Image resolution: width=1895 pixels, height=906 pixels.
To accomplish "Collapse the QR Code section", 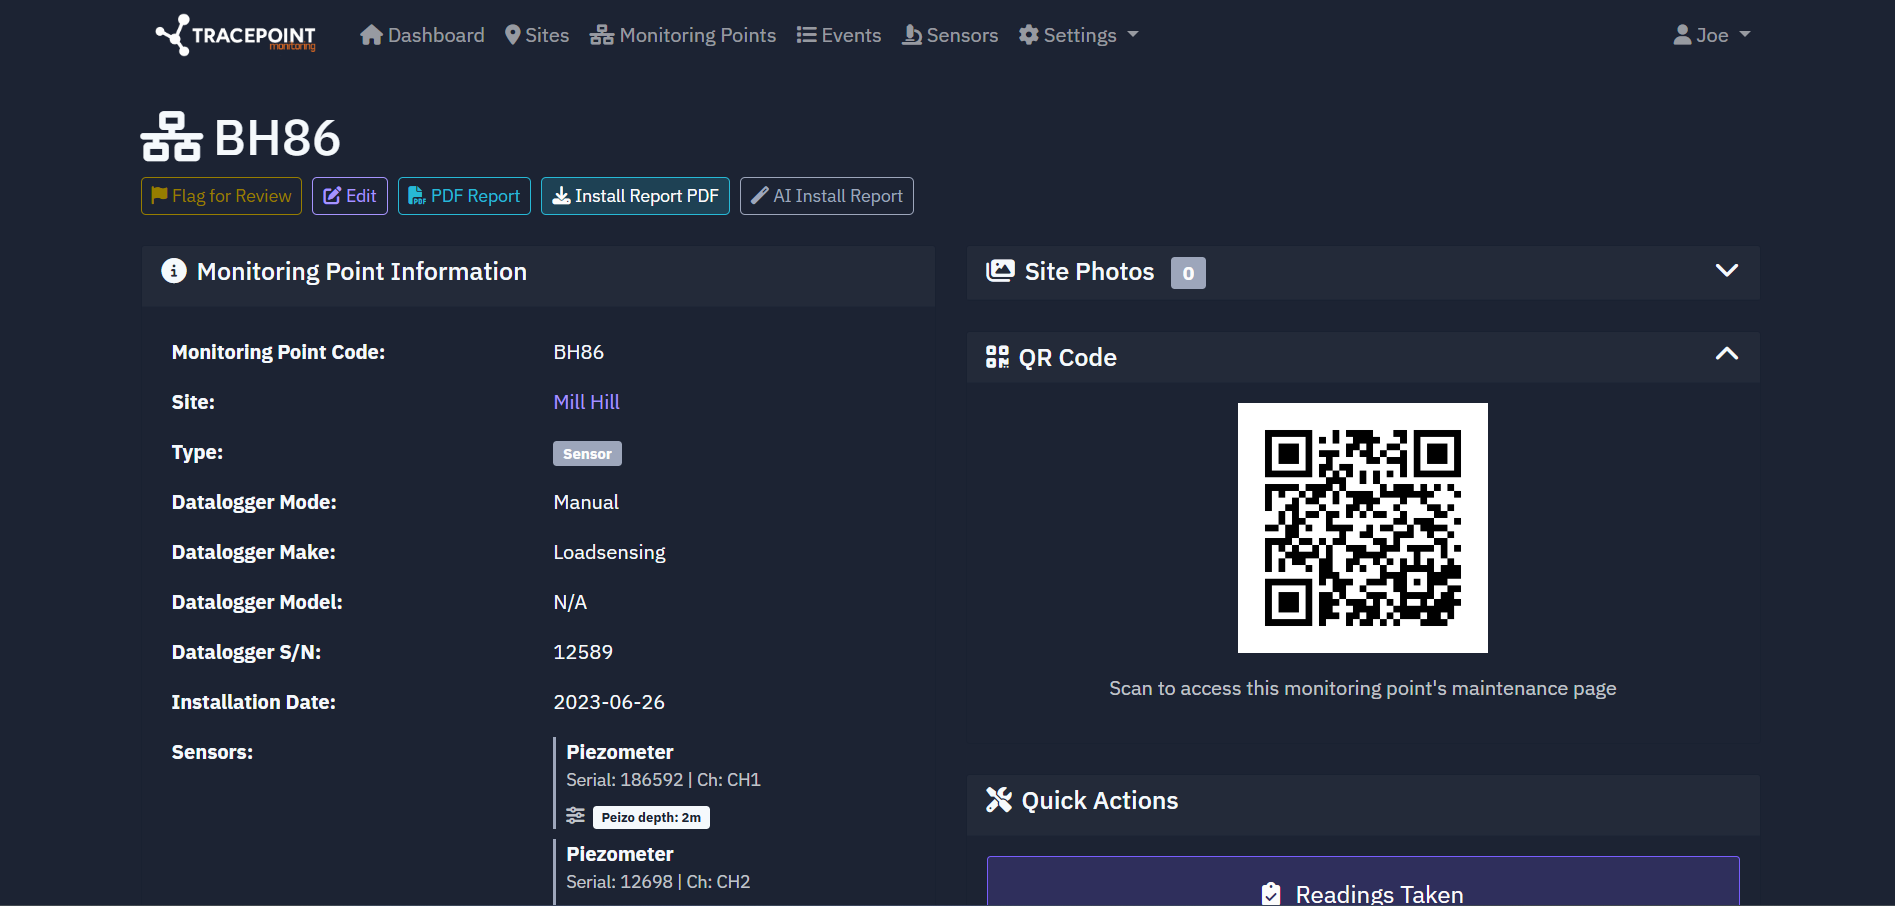I will pyautogui.click(x=1726, y=355).
